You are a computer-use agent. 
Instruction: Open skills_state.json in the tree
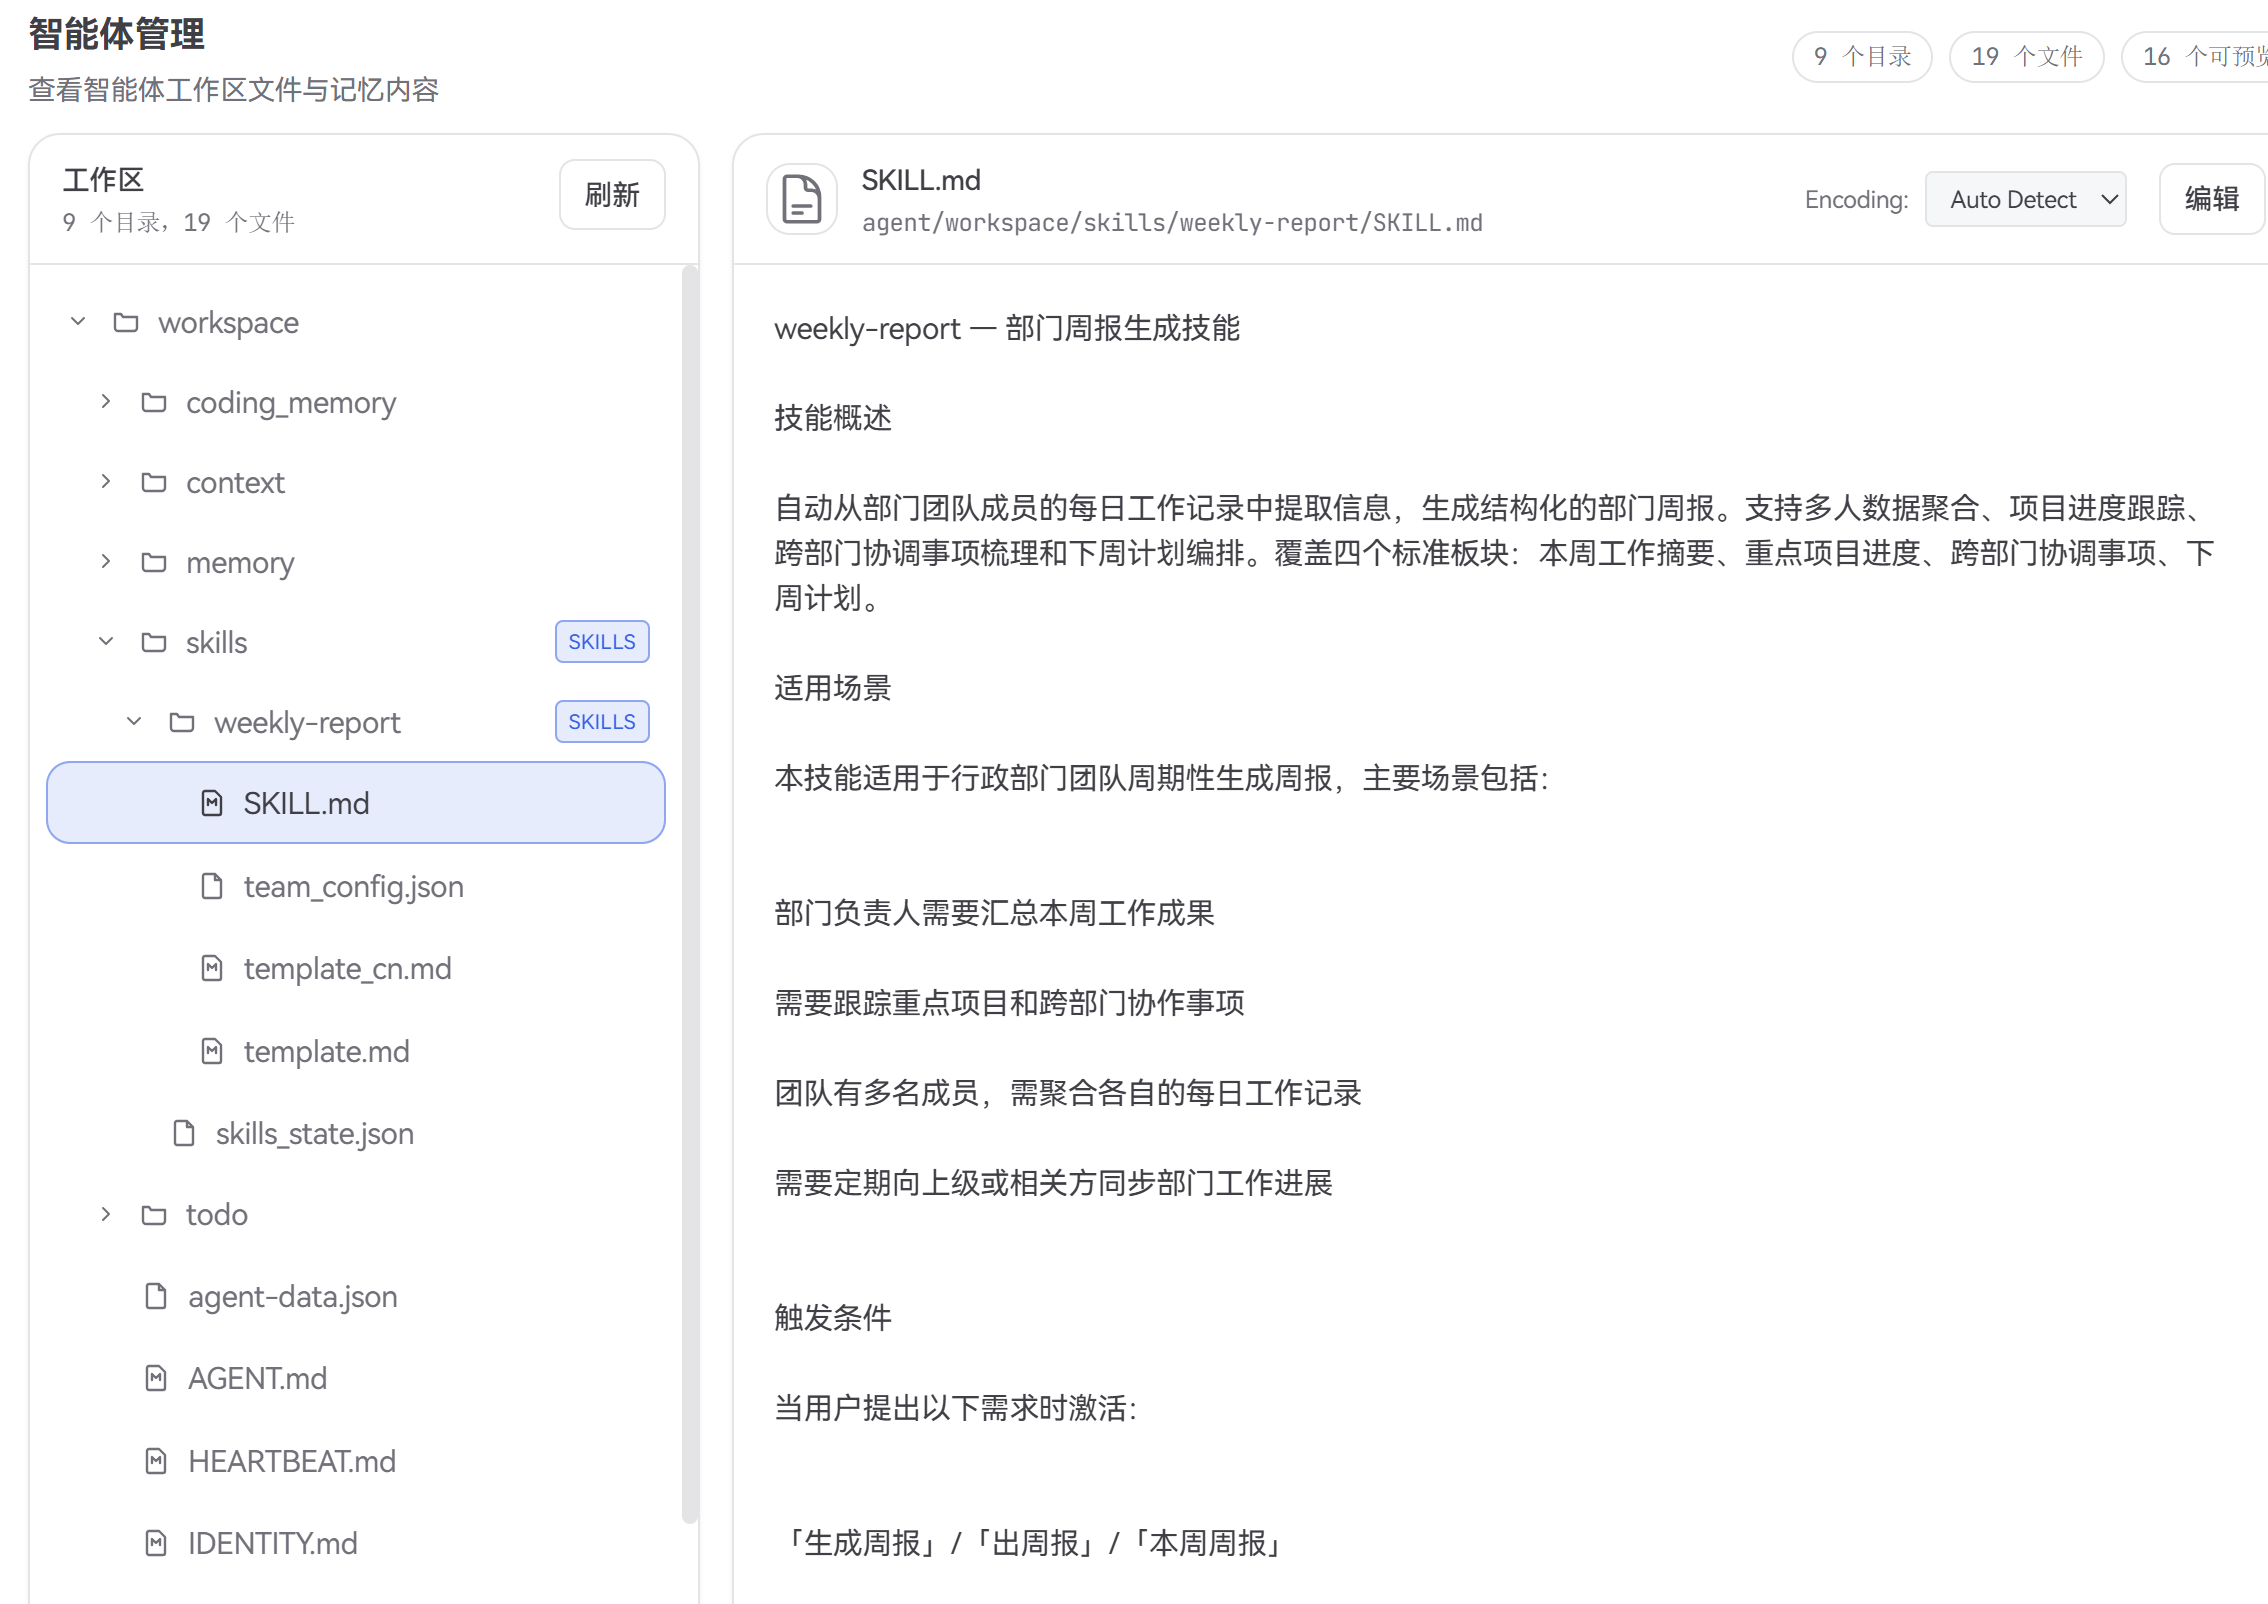[x=315, y=1133]
